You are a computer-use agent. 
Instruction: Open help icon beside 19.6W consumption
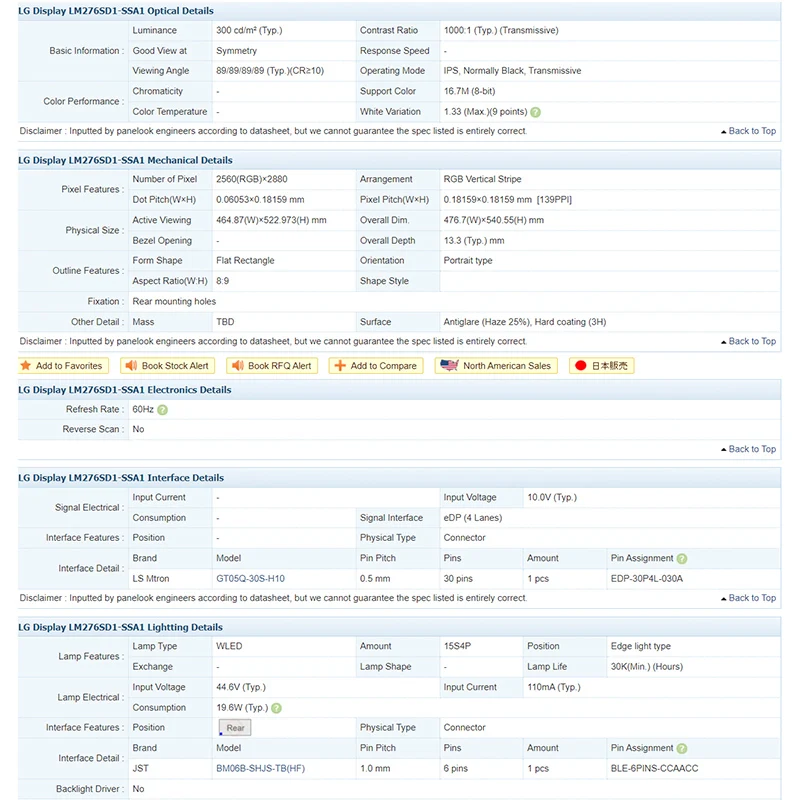[276, 708]
